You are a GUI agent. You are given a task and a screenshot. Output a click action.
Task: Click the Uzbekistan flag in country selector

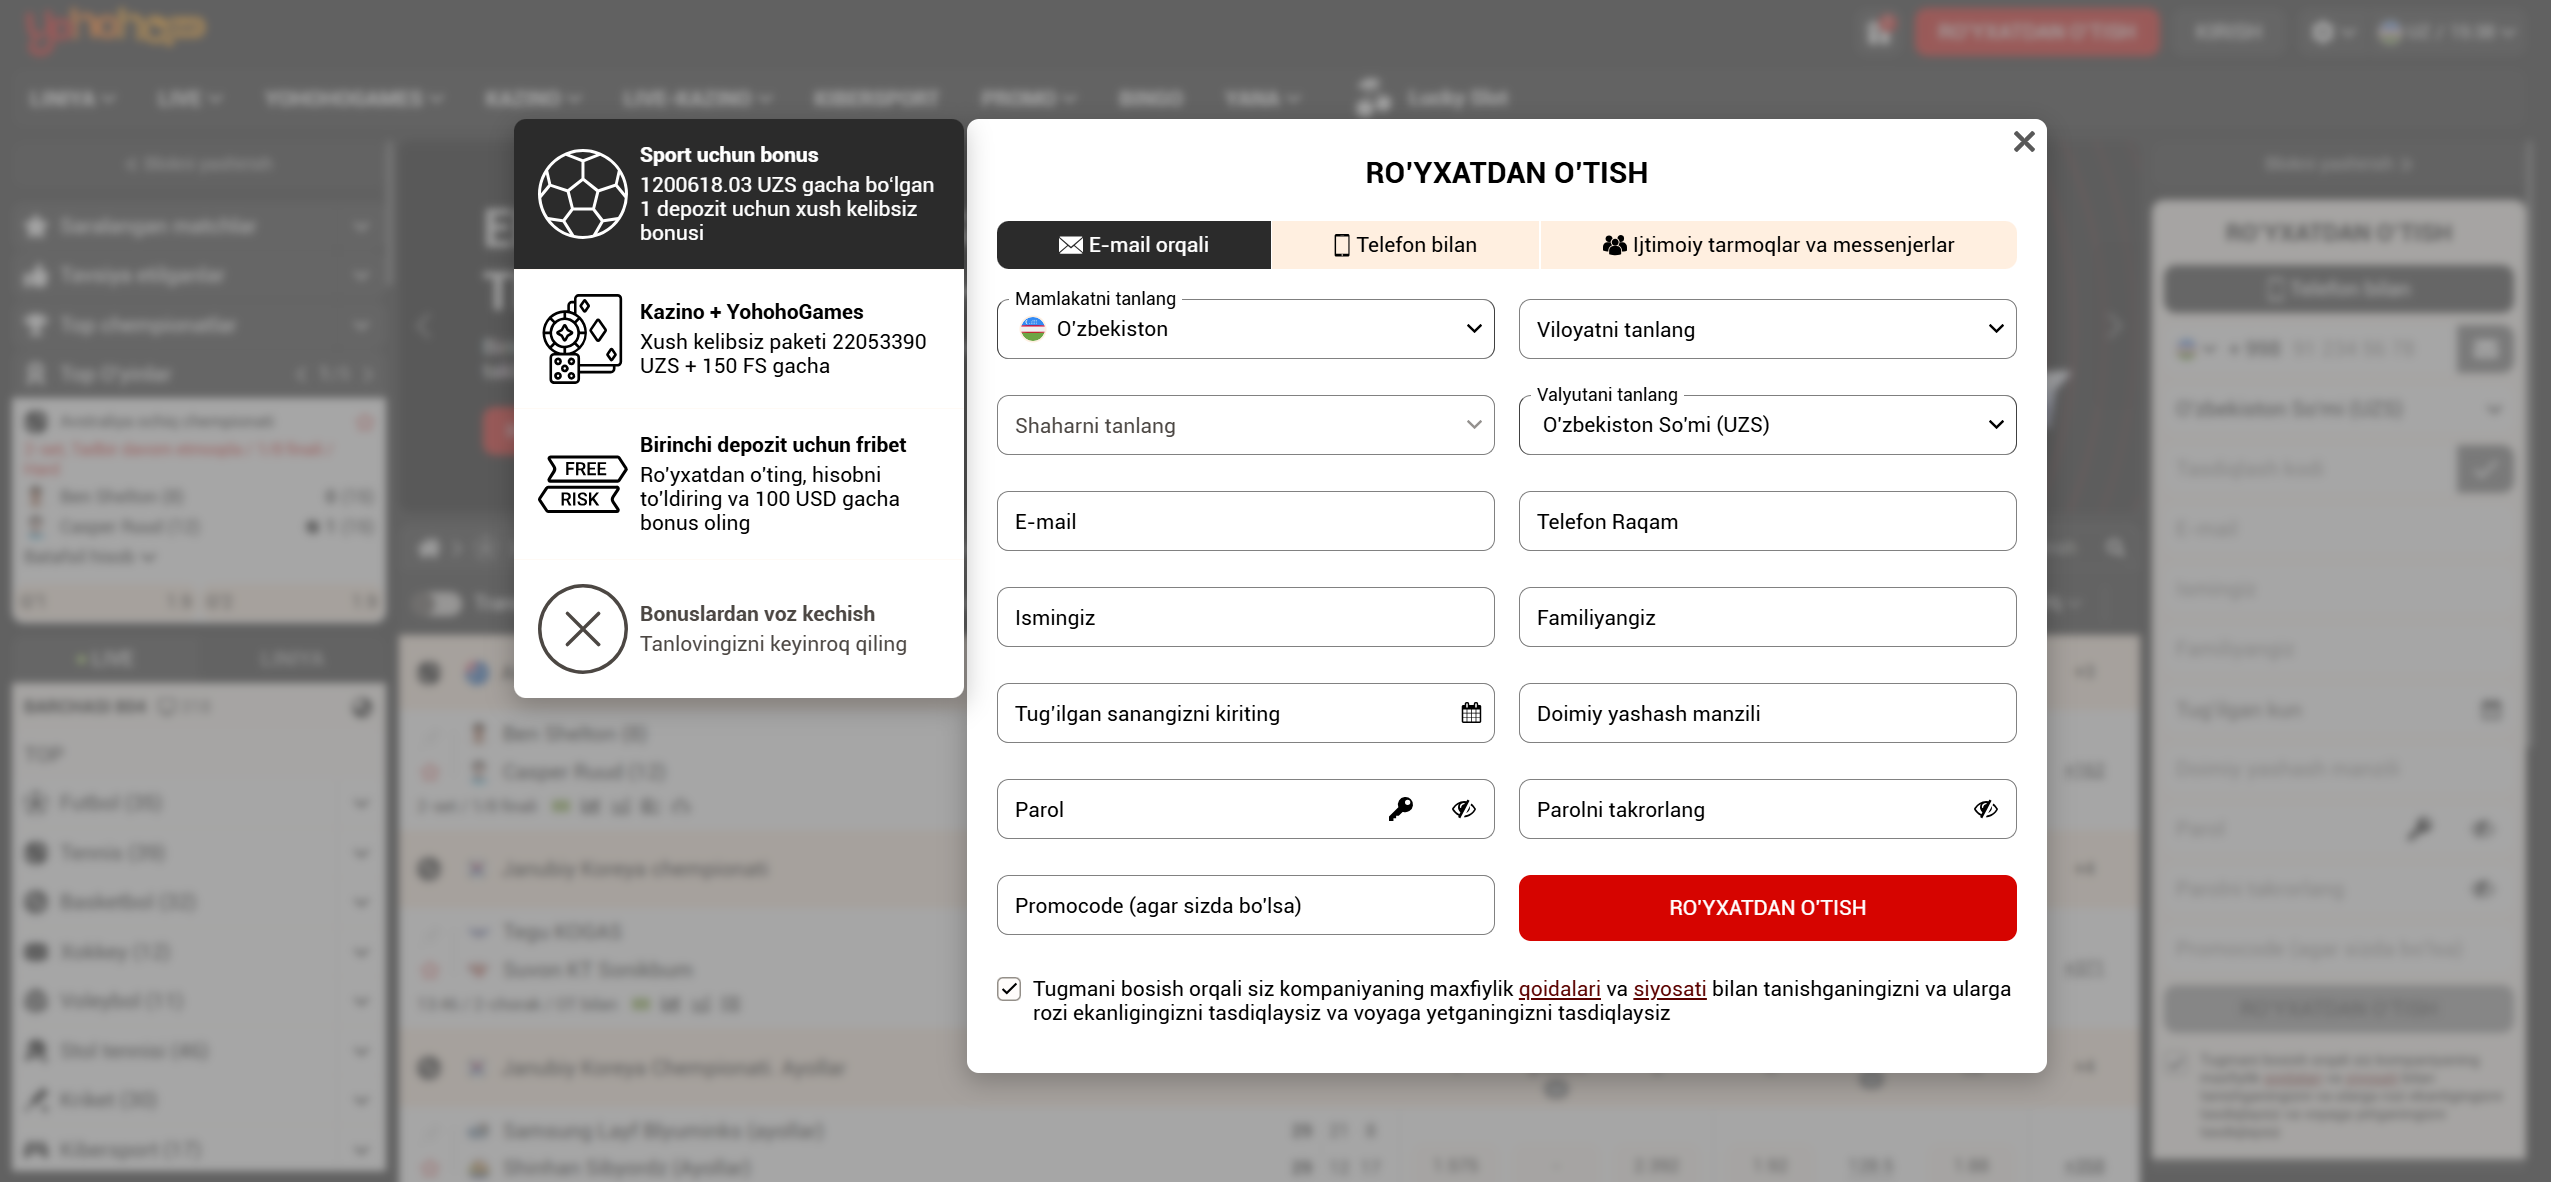click(1033, 329)
